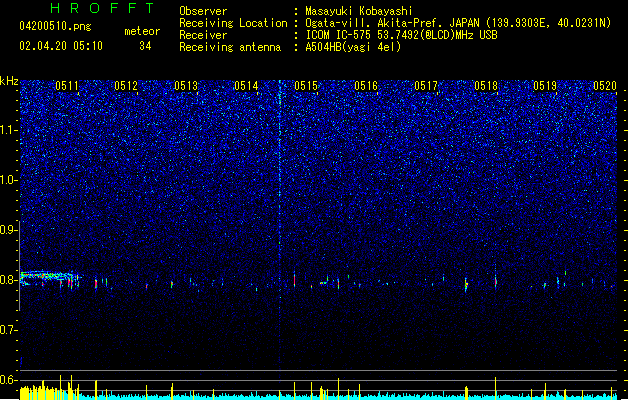The height and width of the screenshot is (400, 629).
Task: Click the 0518 time marker
Action: pyautogui.click(x=486, y=86)
